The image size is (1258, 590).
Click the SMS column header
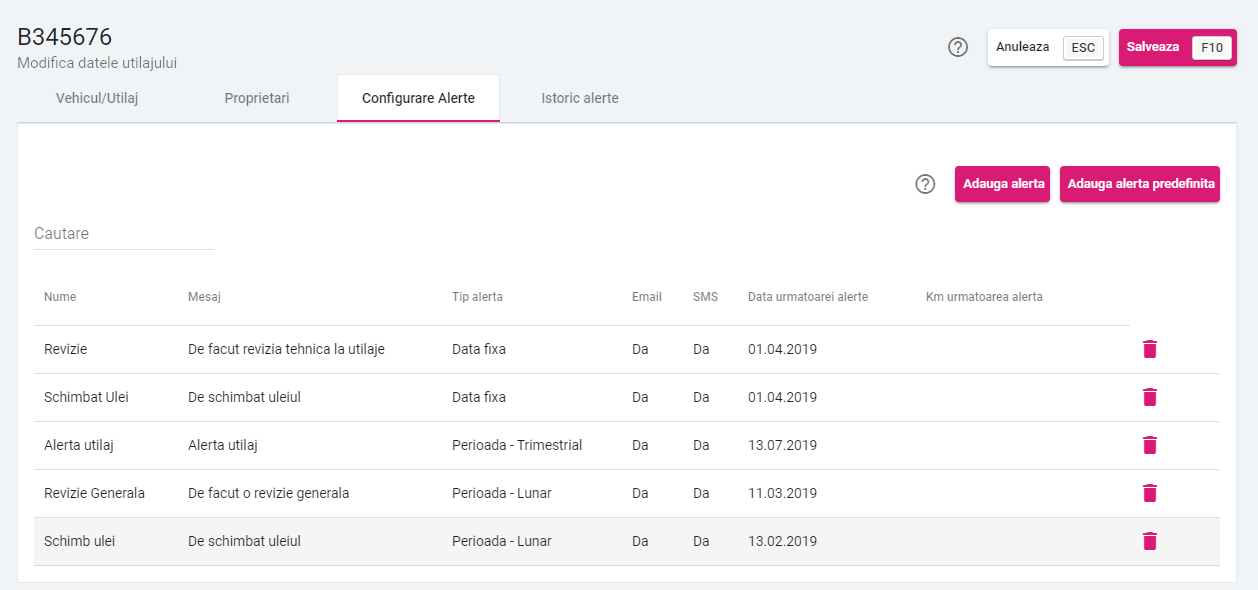click(x=705, y=297)
